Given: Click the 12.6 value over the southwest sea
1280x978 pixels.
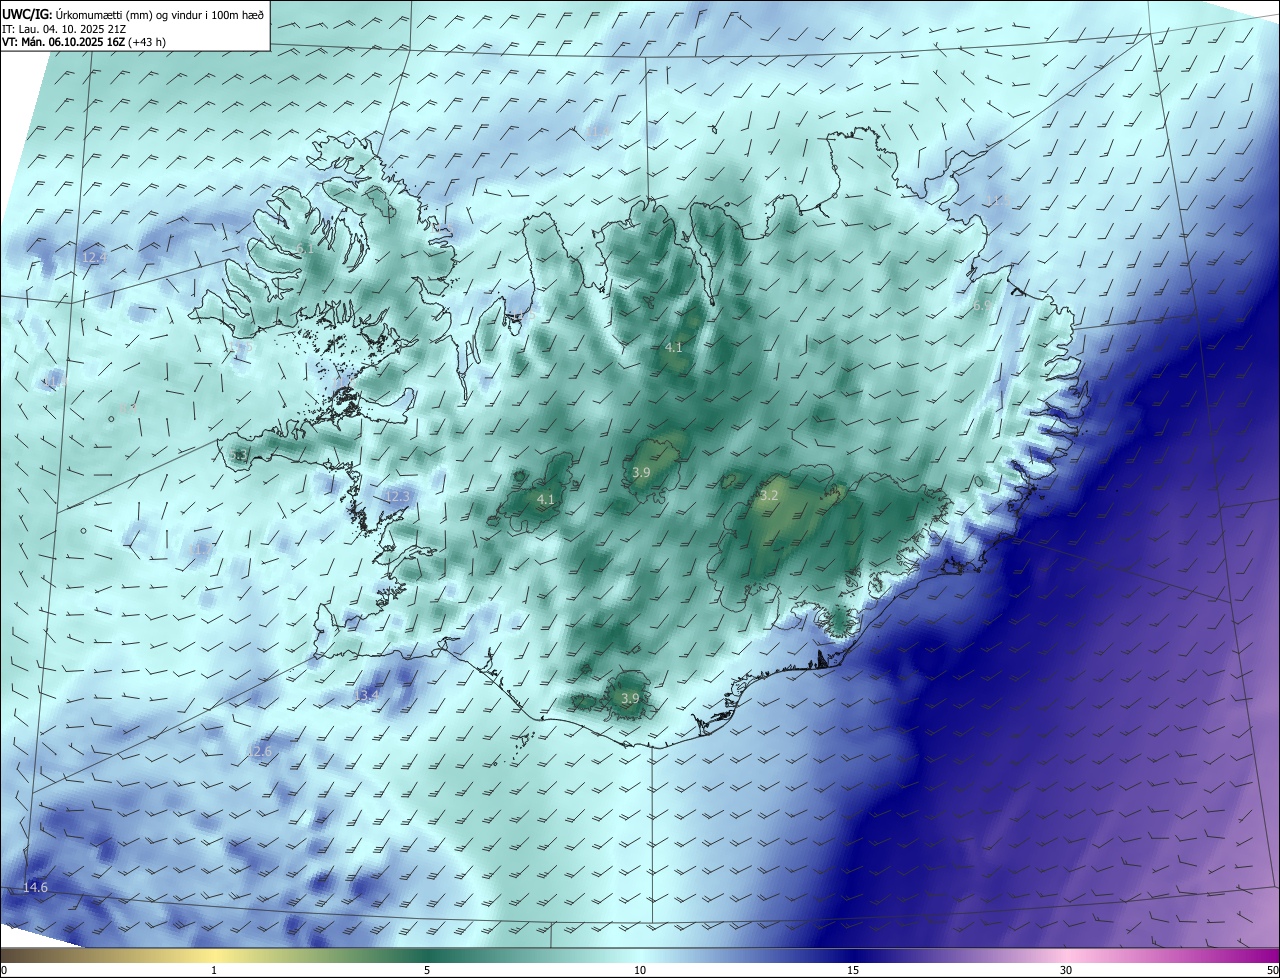Looking at the screenshot, I should (260, 751).
